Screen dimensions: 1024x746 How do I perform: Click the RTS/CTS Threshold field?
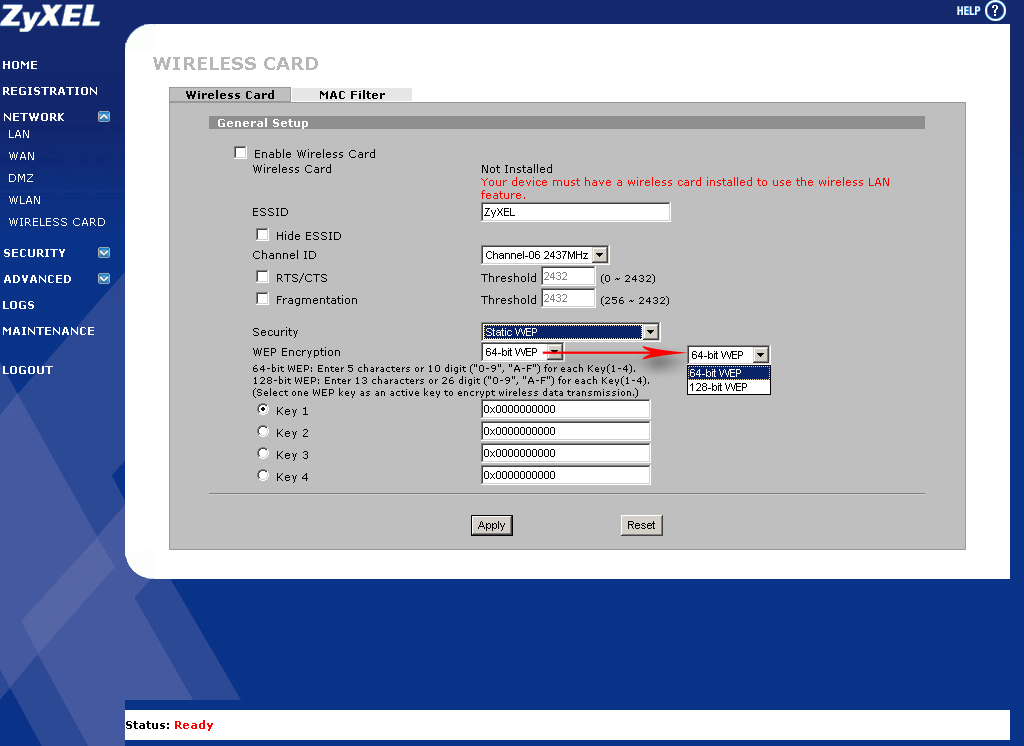tap(568, 276)
